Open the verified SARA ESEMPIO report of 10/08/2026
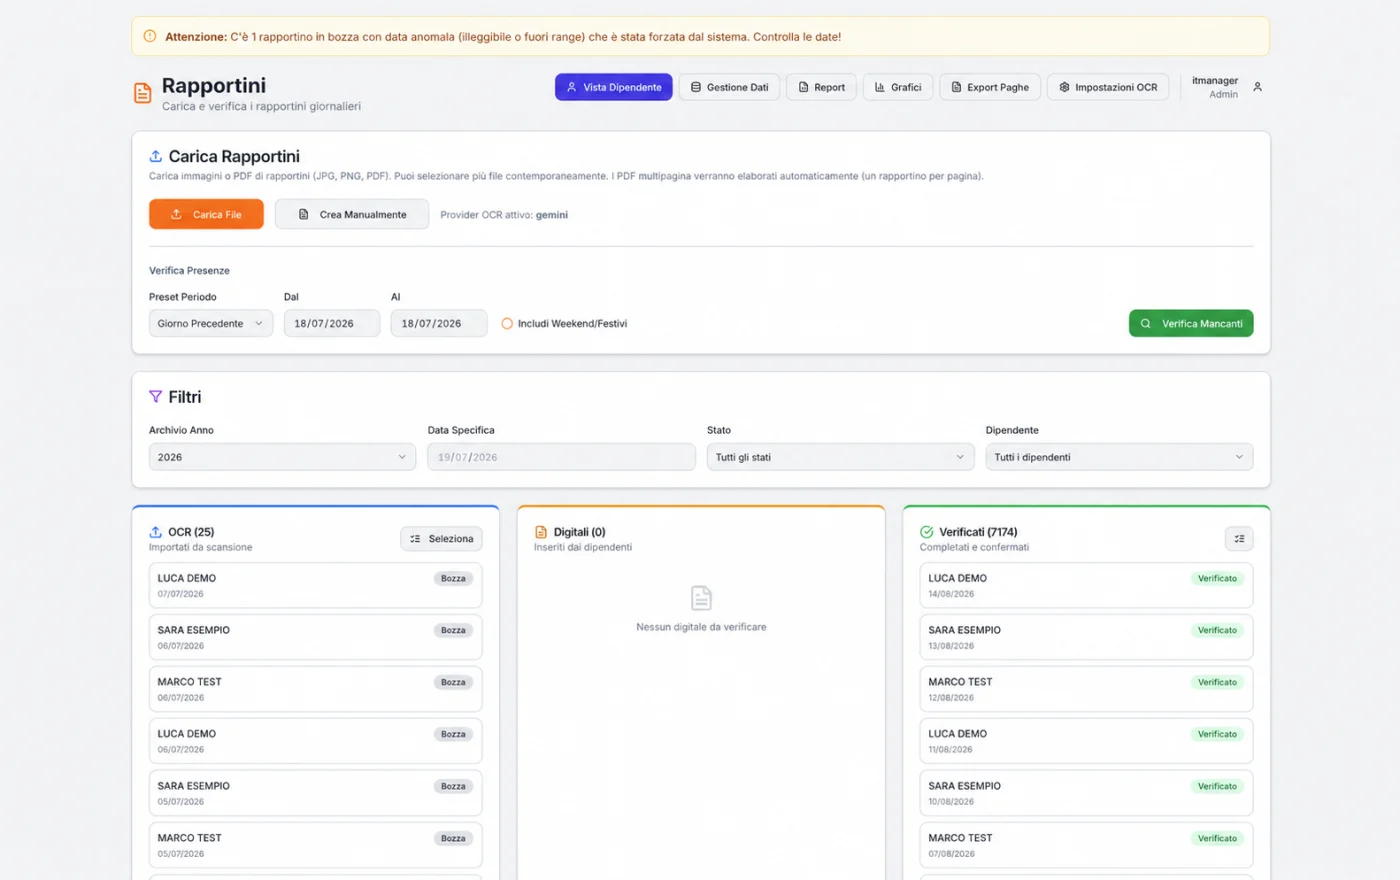Image resolution: width=1400 pixels, height=880 pixels. pos(1086,793)
